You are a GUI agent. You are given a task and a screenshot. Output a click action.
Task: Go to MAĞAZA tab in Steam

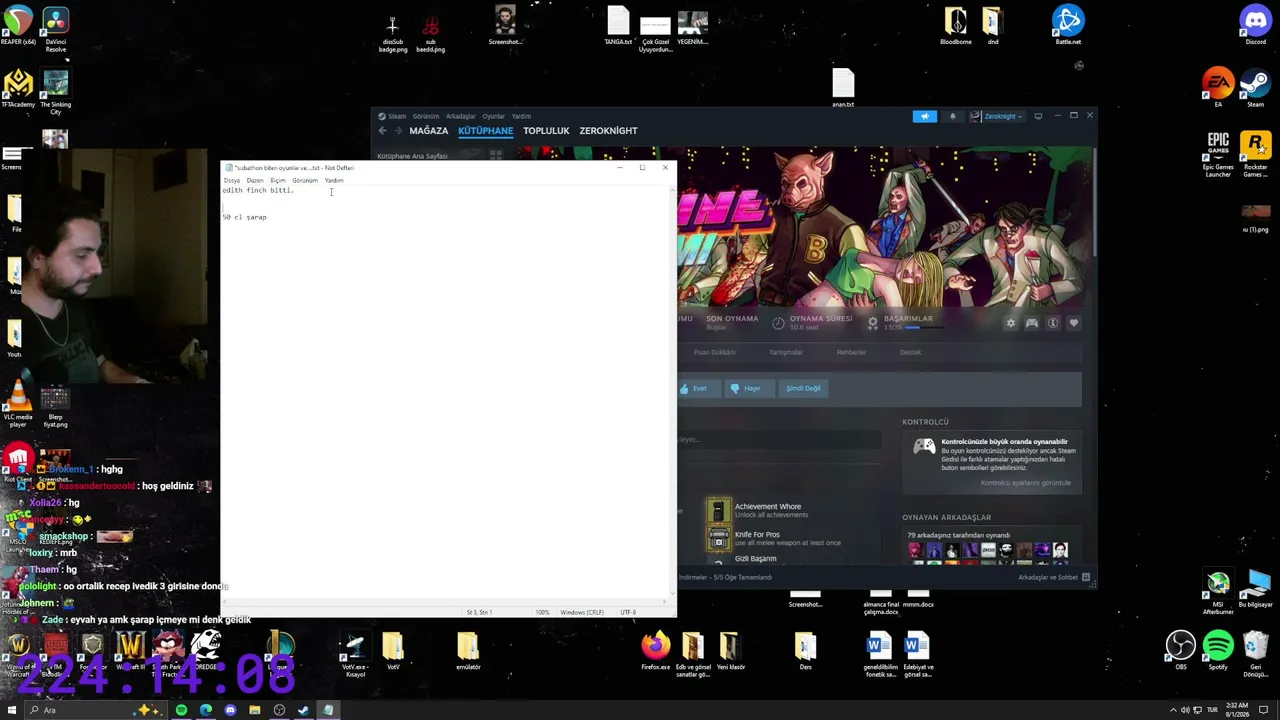428,131
